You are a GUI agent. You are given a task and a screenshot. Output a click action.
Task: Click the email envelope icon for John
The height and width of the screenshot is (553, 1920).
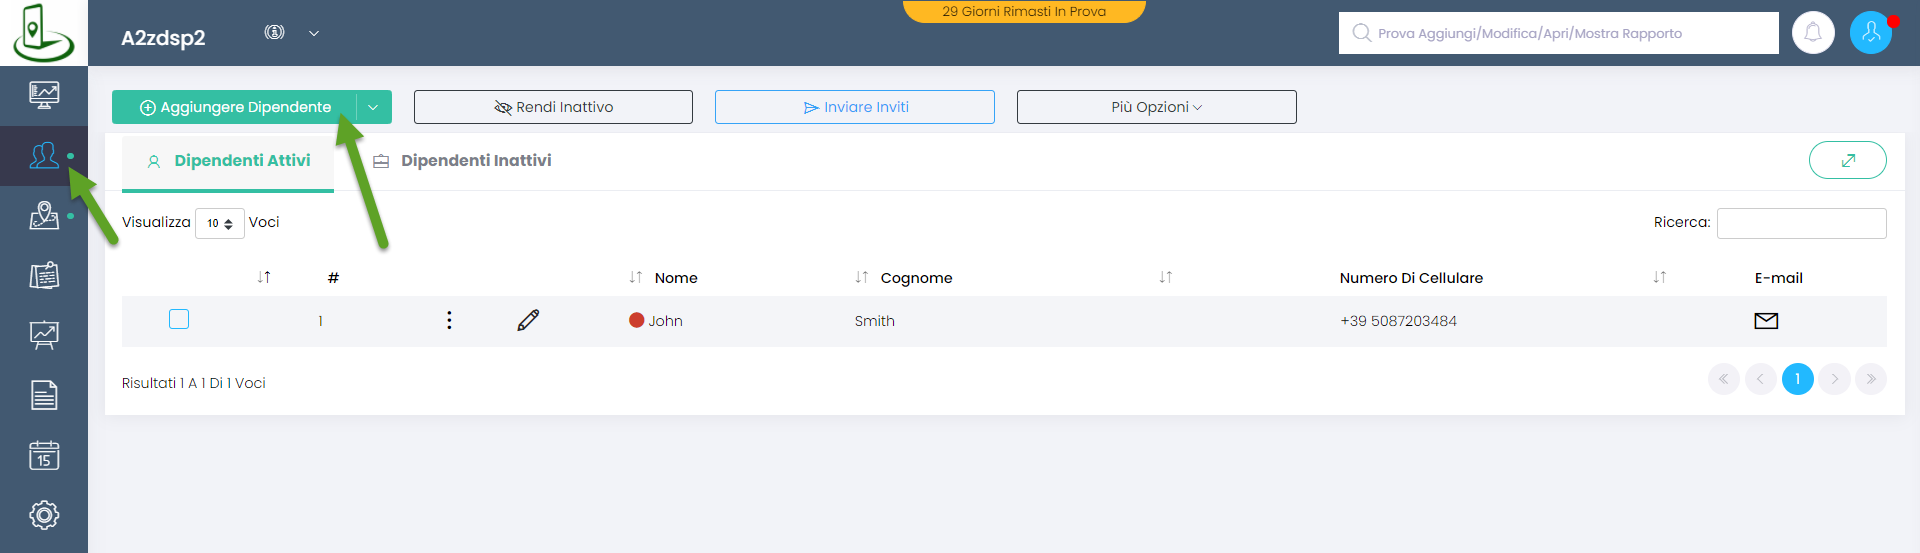[1766, 321]
